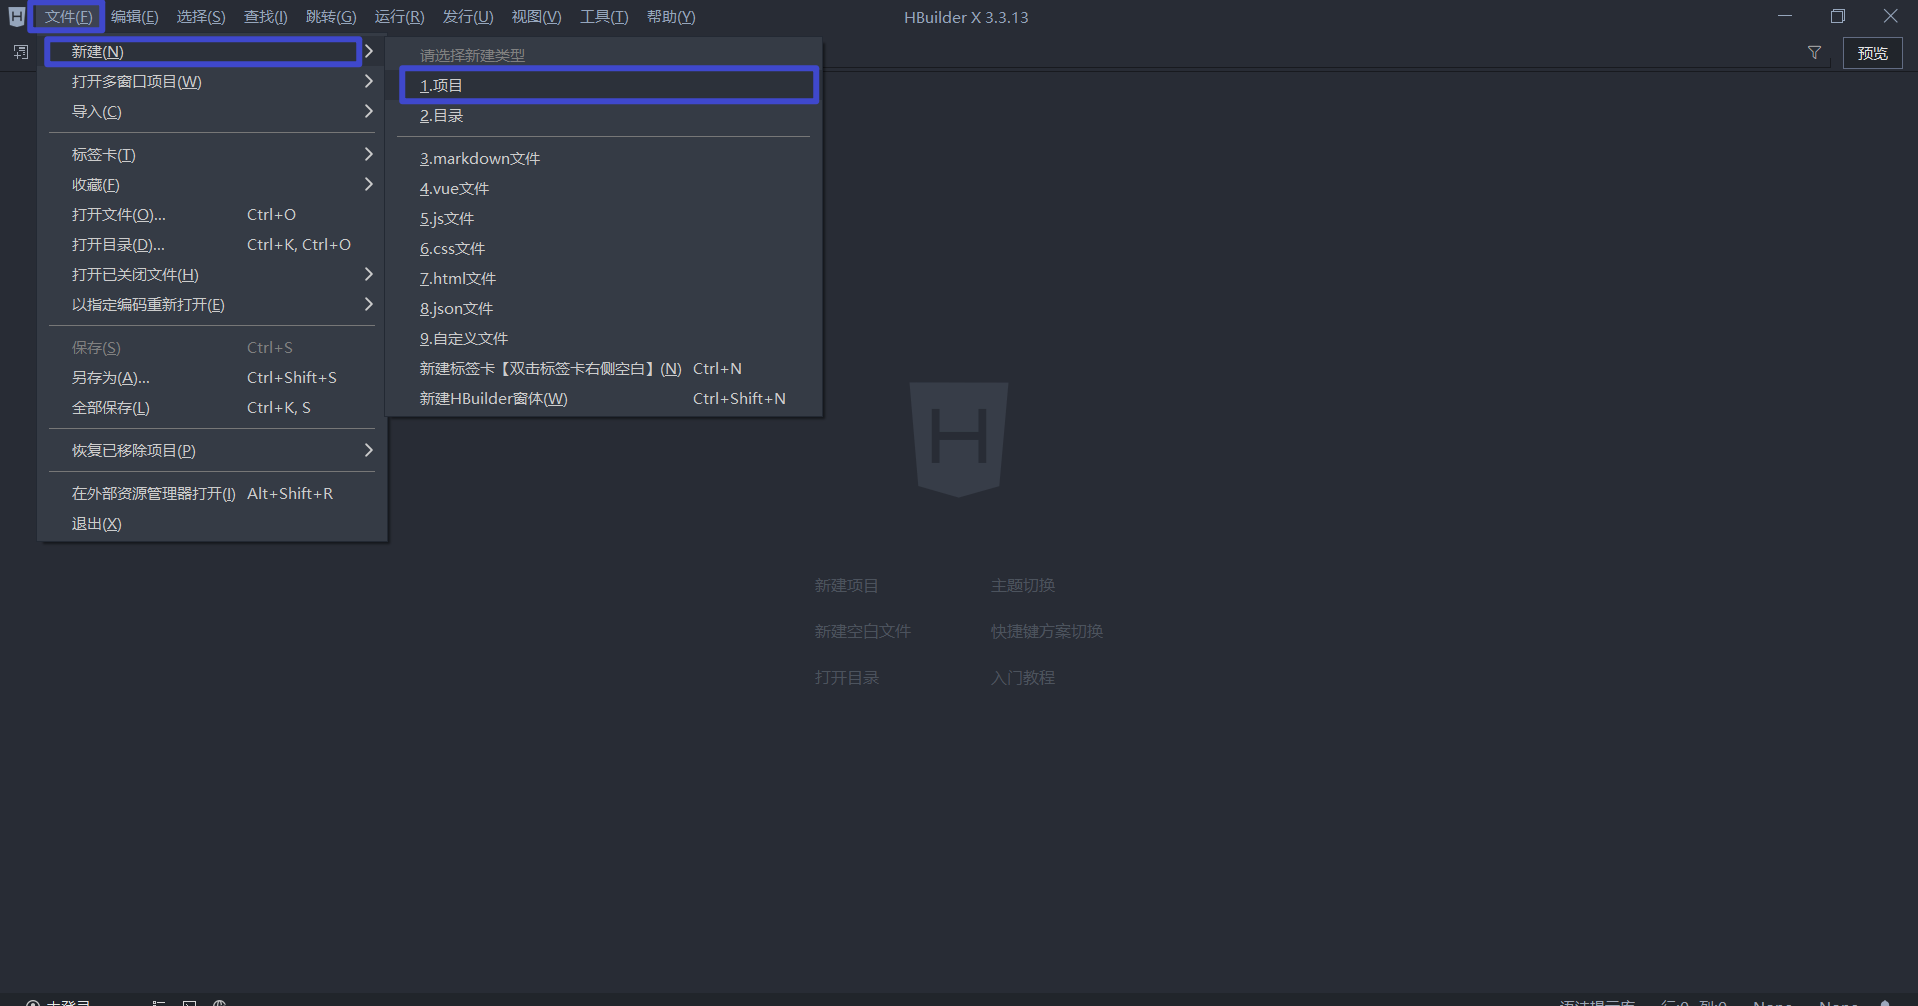The width and height of the screenshot is (1918, 1006).
Task: Create a new 6.css文件
Action: pos(604,249)
